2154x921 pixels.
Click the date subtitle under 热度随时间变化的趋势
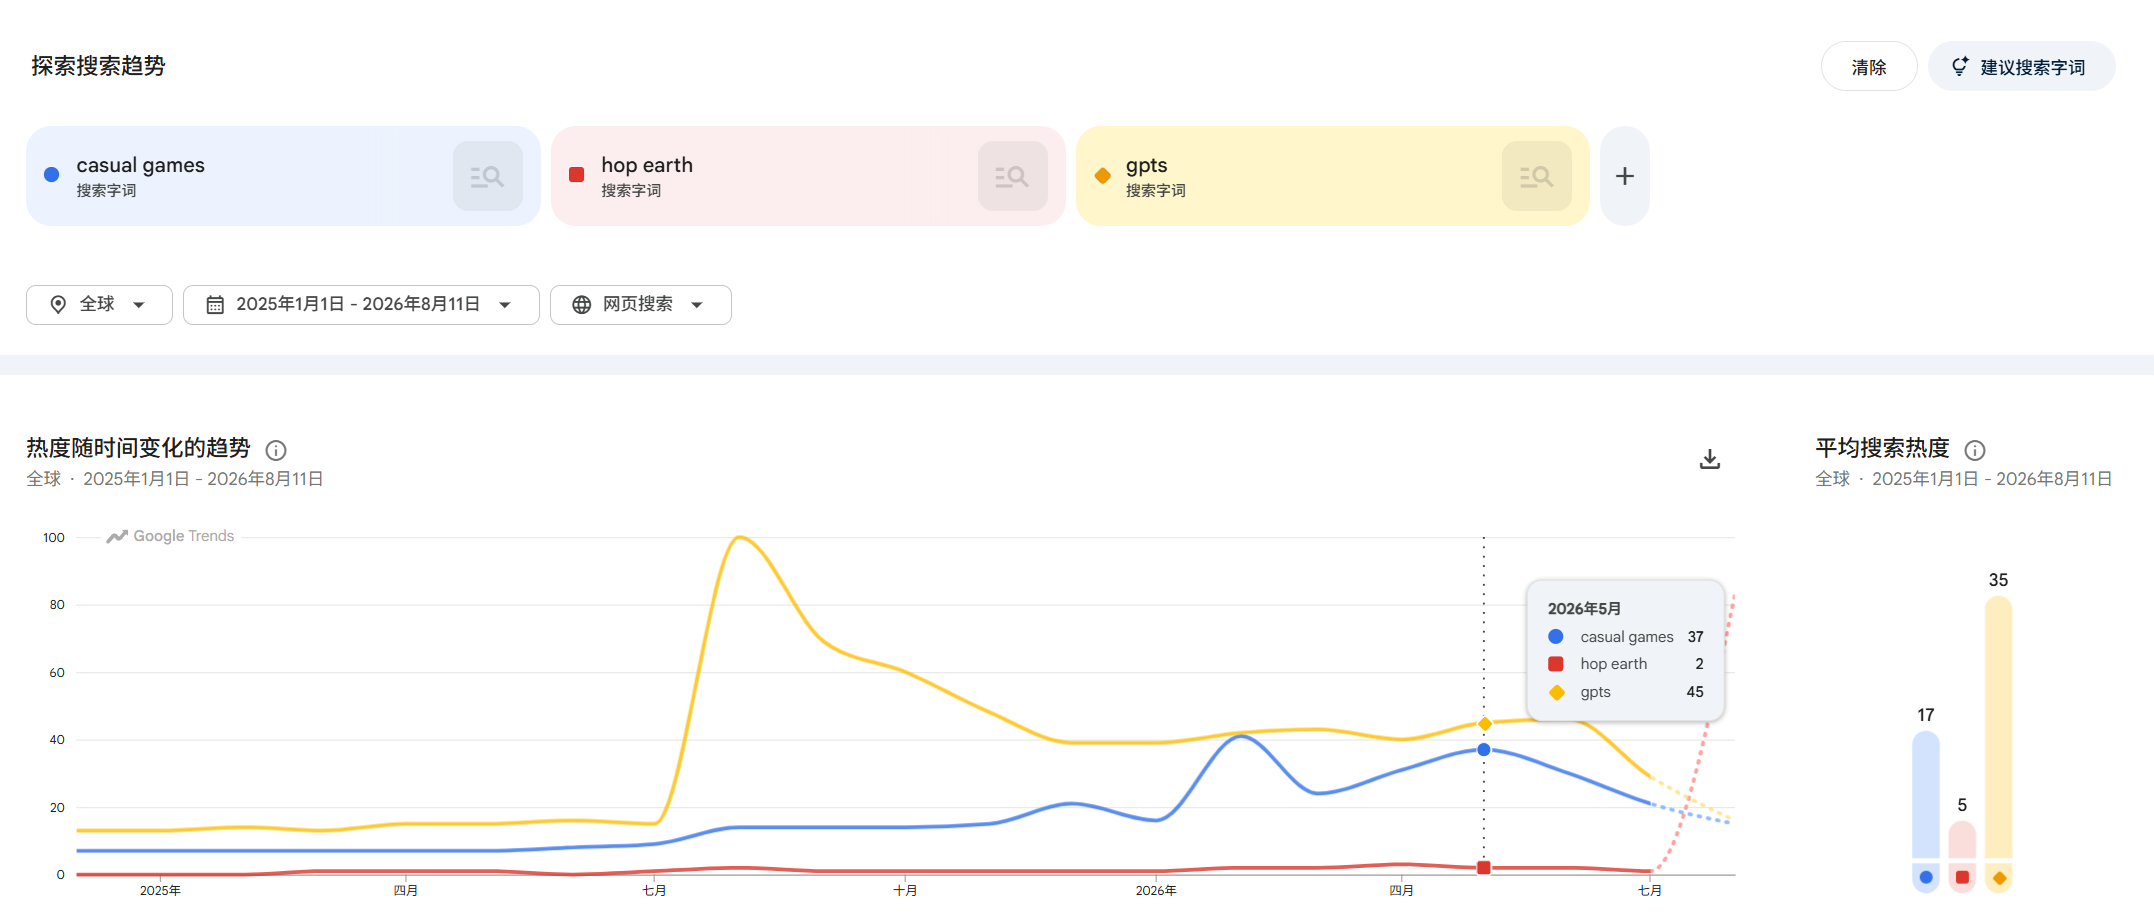coord(175,479)
